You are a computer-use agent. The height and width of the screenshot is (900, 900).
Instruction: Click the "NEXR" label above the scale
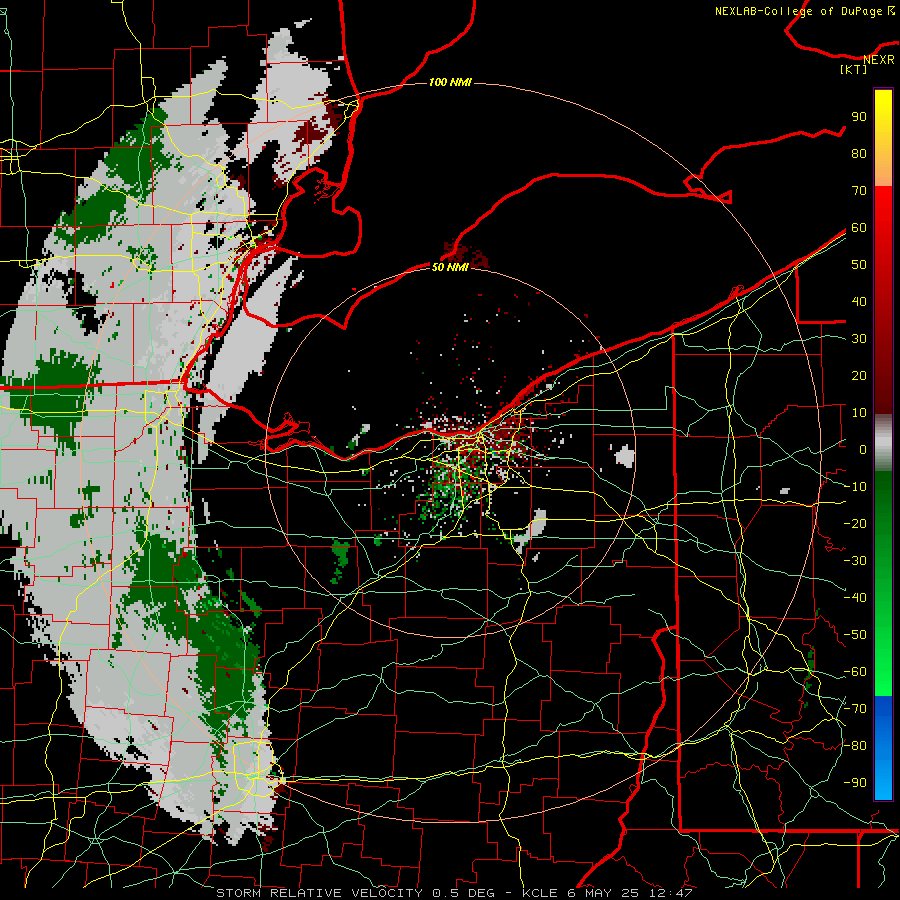pos(878,60)
